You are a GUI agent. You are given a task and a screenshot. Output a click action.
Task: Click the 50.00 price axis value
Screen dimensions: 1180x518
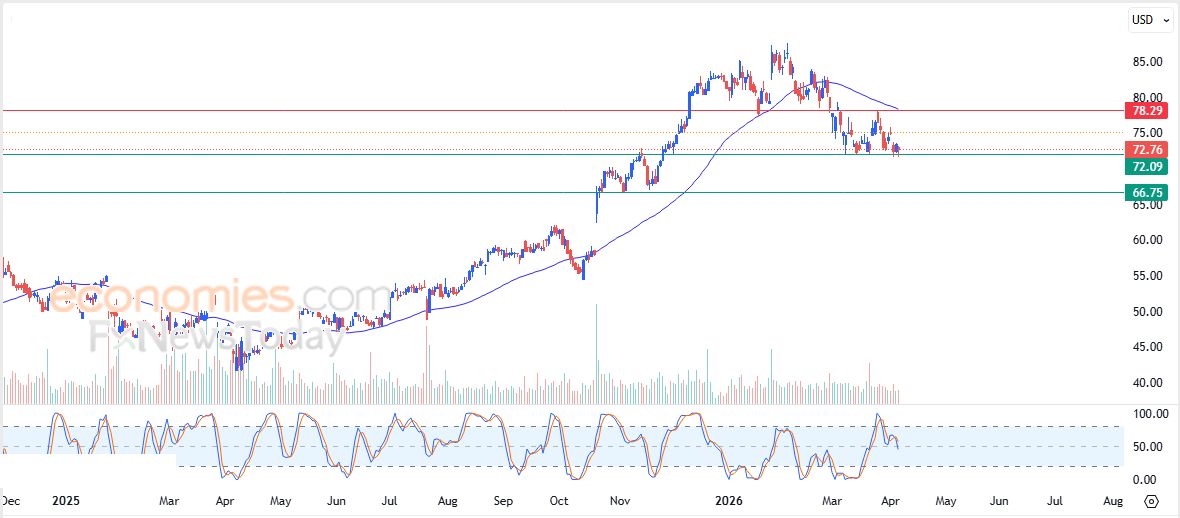tap(1146, 312)
